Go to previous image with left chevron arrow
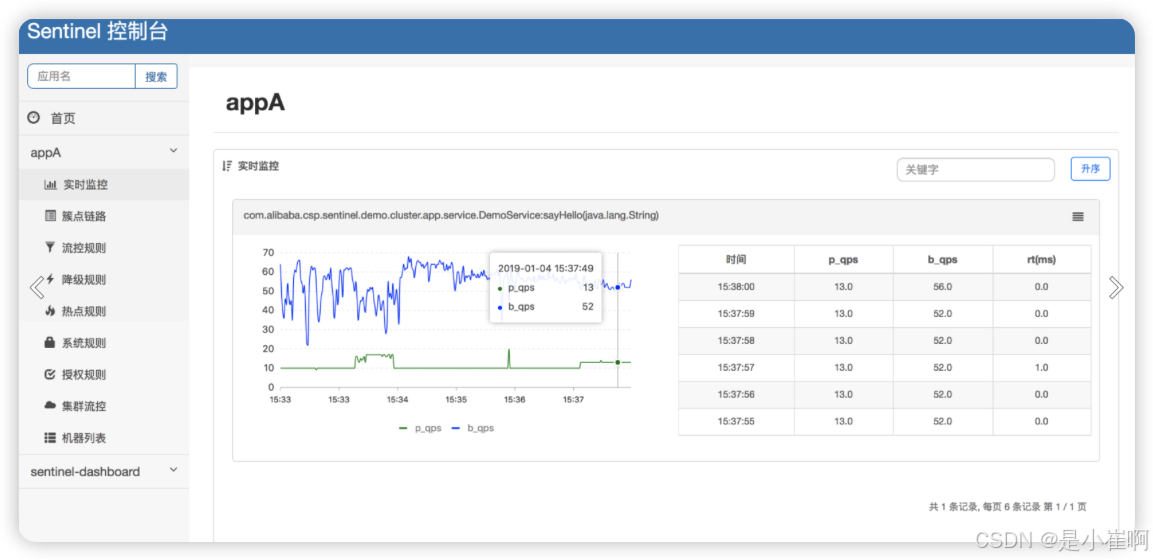 click(x=37, y=287)
